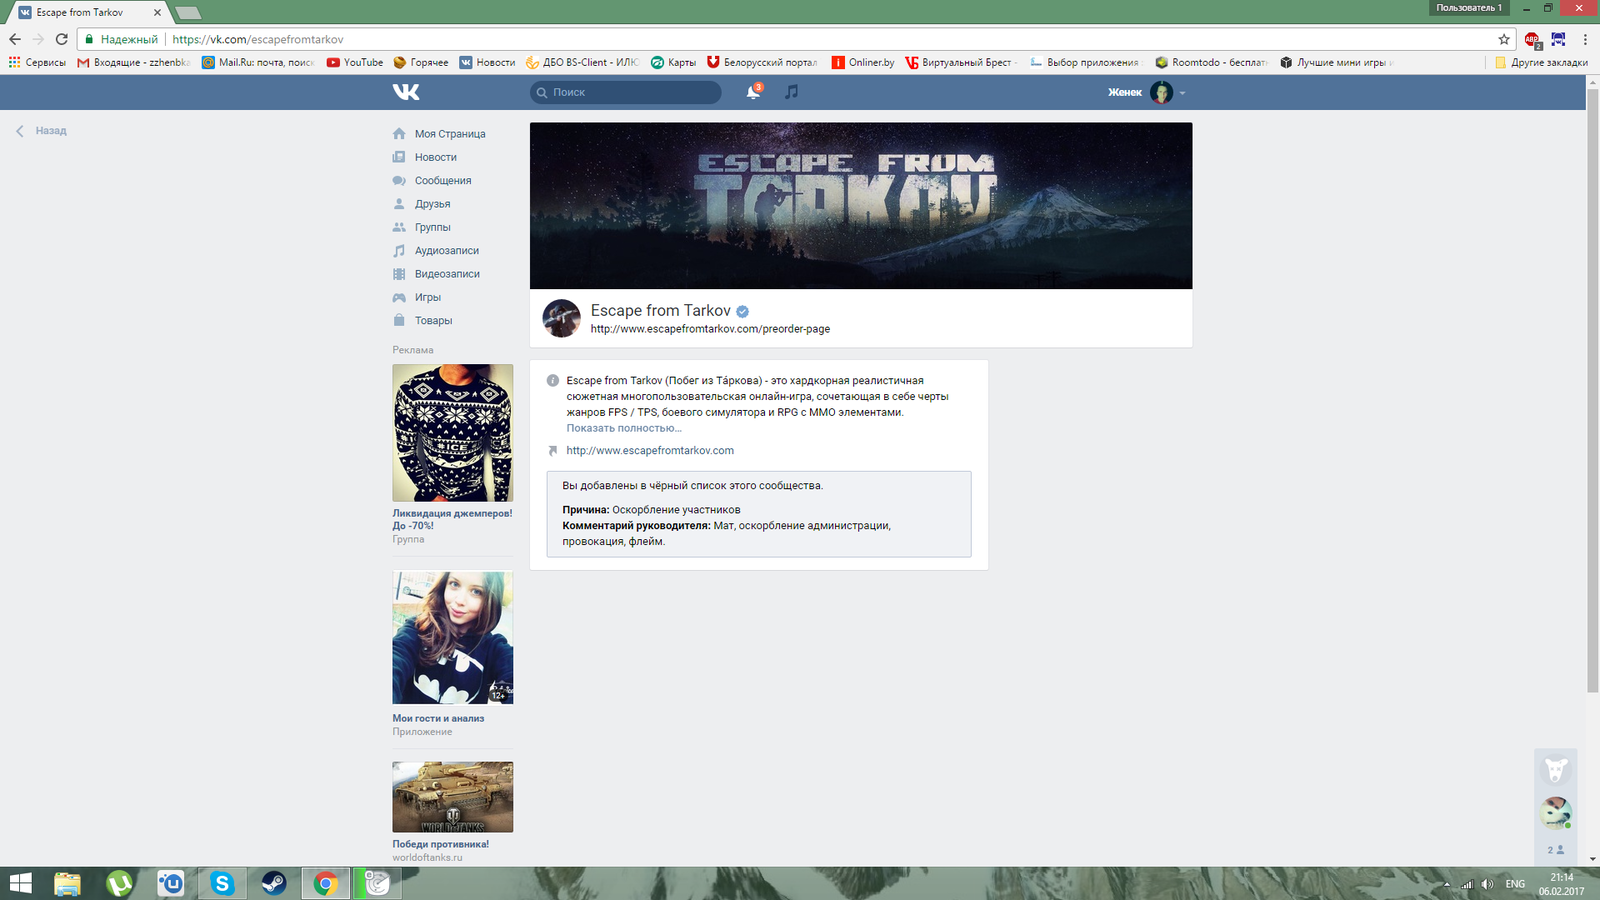Open the World of Tanks ad image

pyautogui.click(x=452, y=797)
